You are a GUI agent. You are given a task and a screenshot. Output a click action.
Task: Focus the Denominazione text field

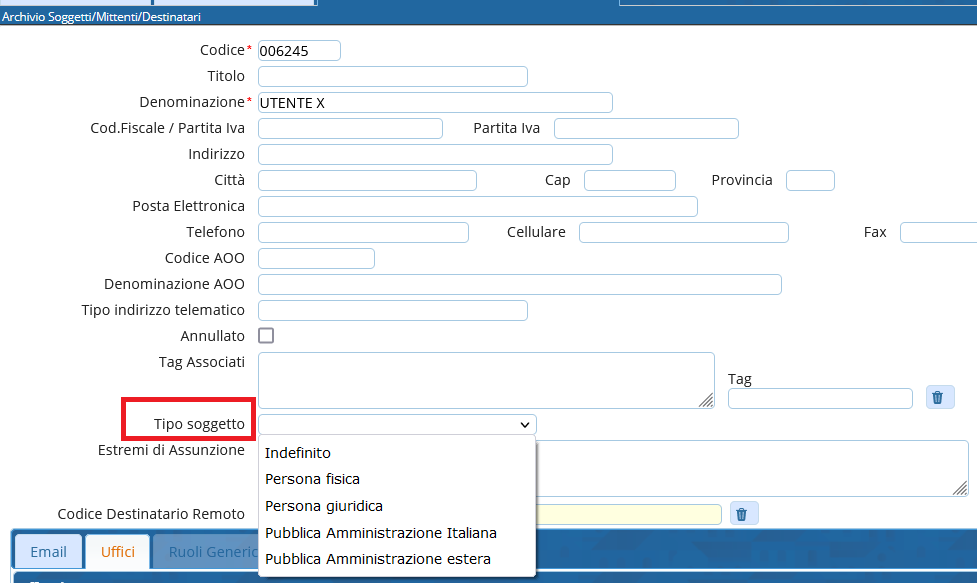tap(435, 102)
